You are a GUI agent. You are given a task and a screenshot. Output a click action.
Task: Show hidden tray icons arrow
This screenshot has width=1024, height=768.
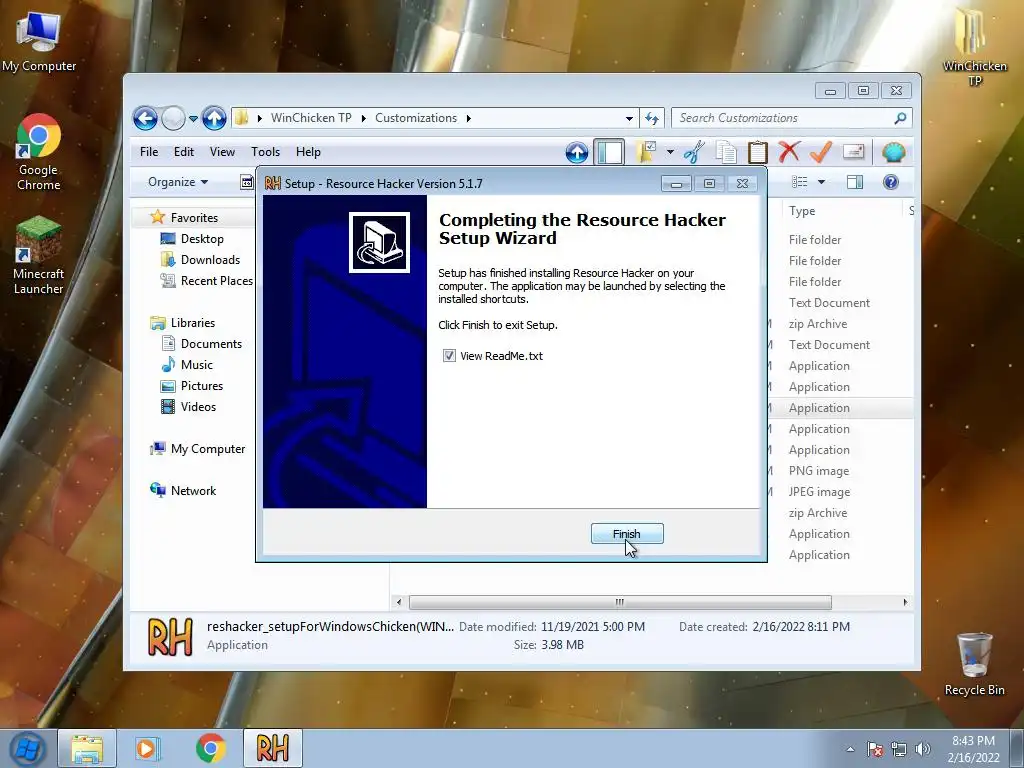850,749
